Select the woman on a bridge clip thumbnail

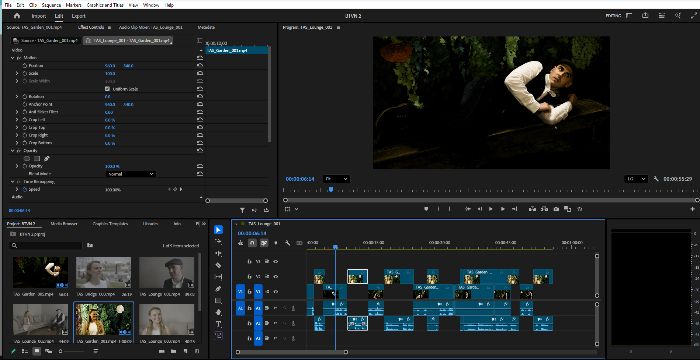104,272
